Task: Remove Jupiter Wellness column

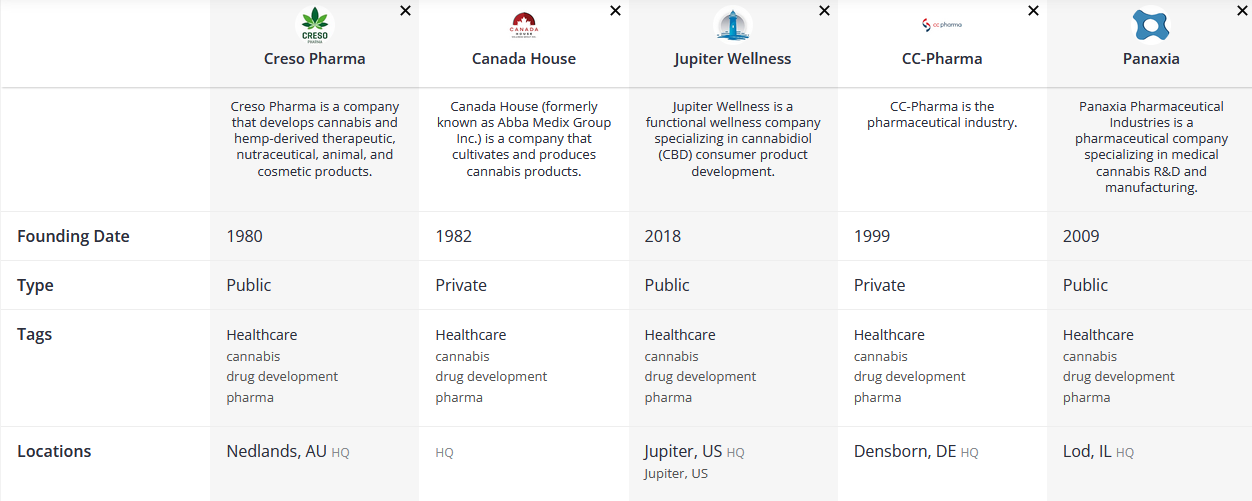Action: click(x=824, y=11)
